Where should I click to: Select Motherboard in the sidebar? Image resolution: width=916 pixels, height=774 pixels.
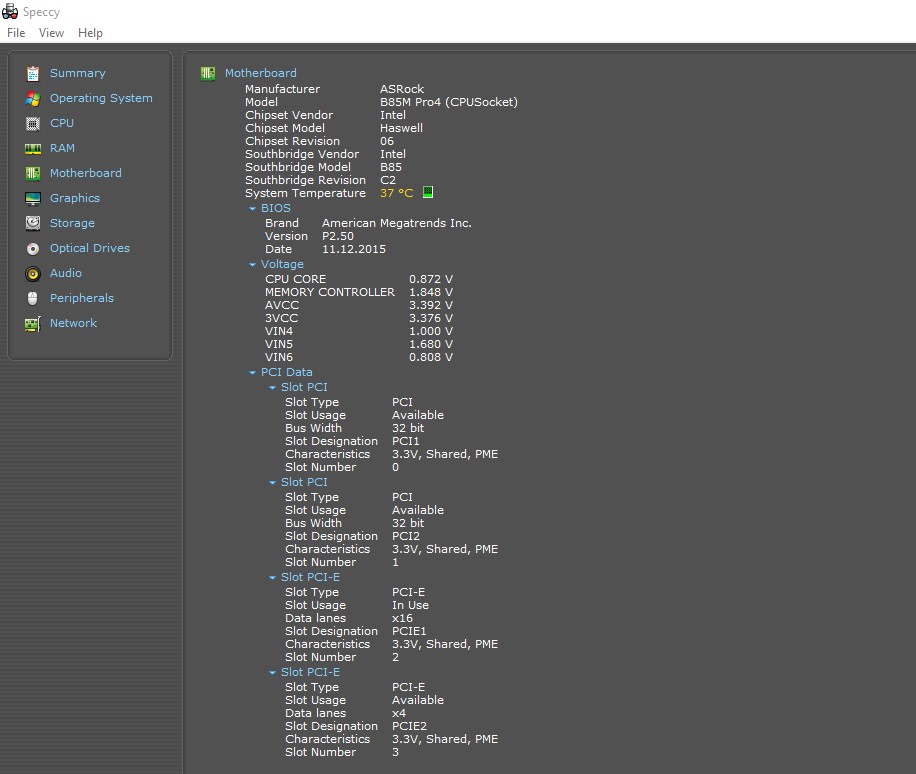pos(86,173)
